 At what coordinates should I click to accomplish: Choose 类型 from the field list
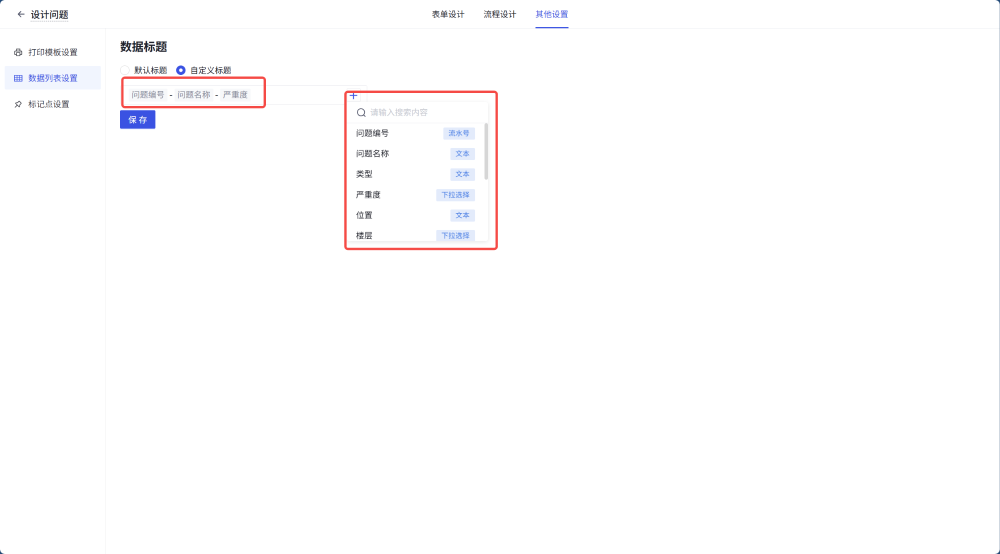(x=365, y=174)
